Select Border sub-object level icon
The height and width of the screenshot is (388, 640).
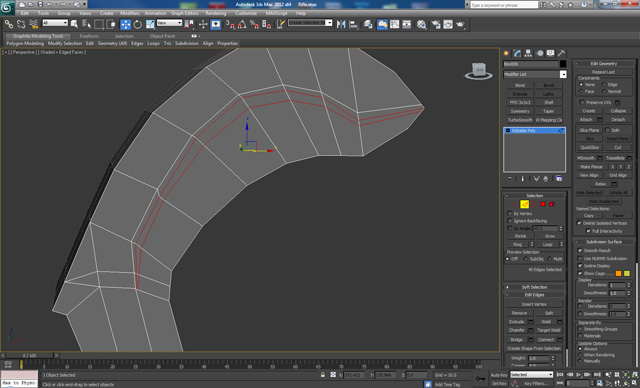533,204
